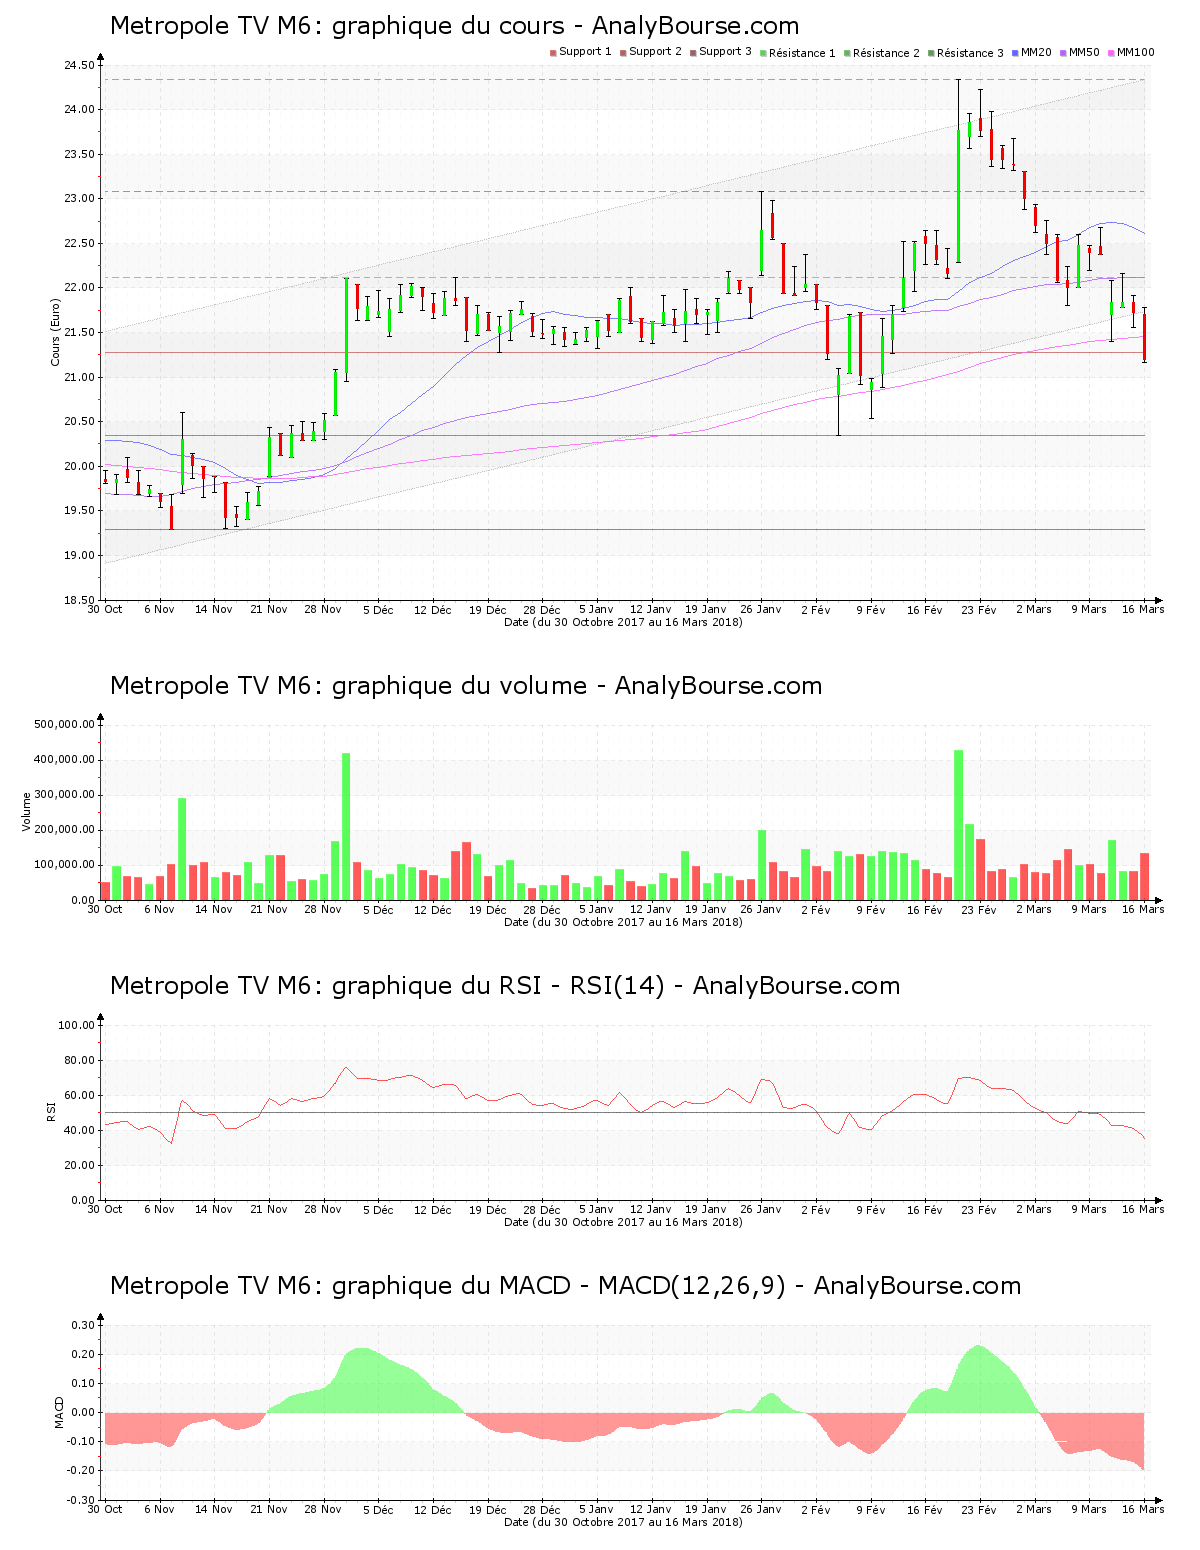Click the 'Cours (Euro)' vertical axis label
The width and height of the screenshot is (1200, 1550).
tap(56, 333)
